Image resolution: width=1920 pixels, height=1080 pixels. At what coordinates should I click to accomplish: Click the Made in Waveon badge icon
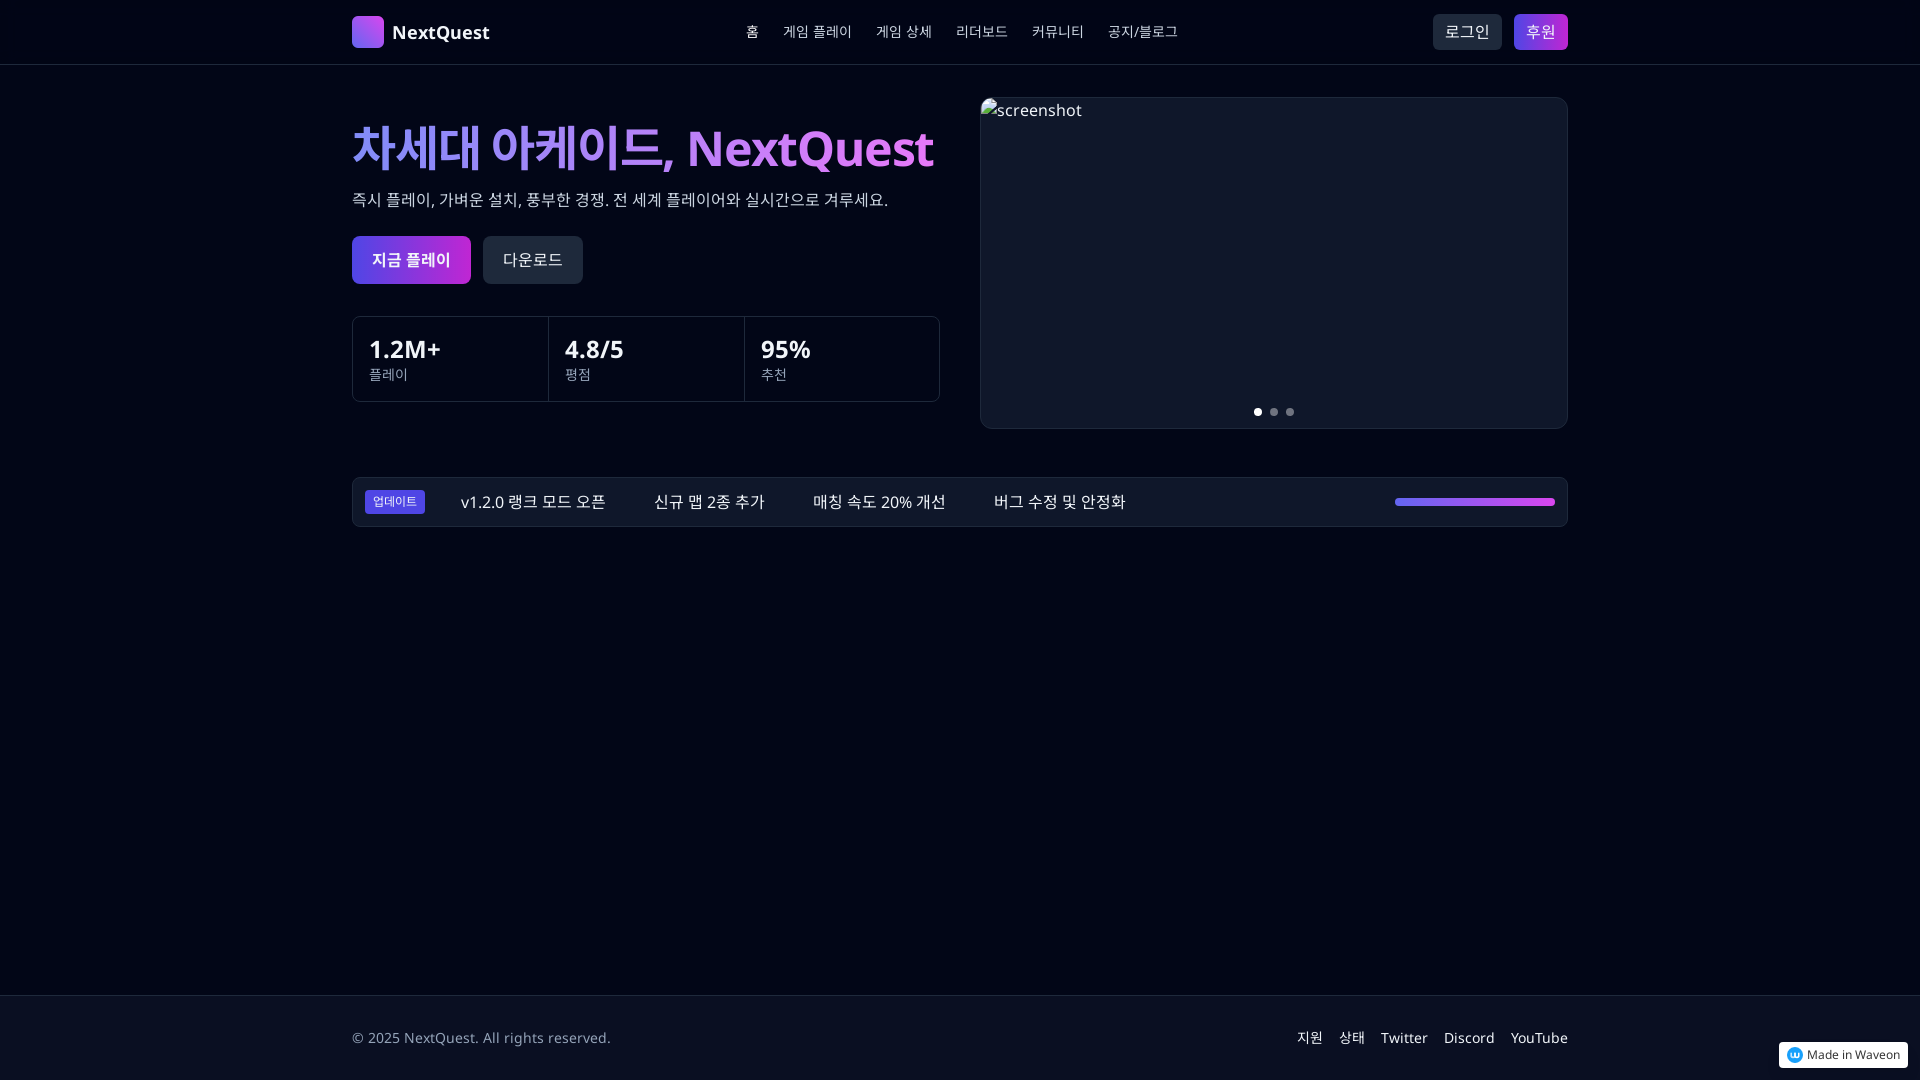(x=1795, y=1054)
